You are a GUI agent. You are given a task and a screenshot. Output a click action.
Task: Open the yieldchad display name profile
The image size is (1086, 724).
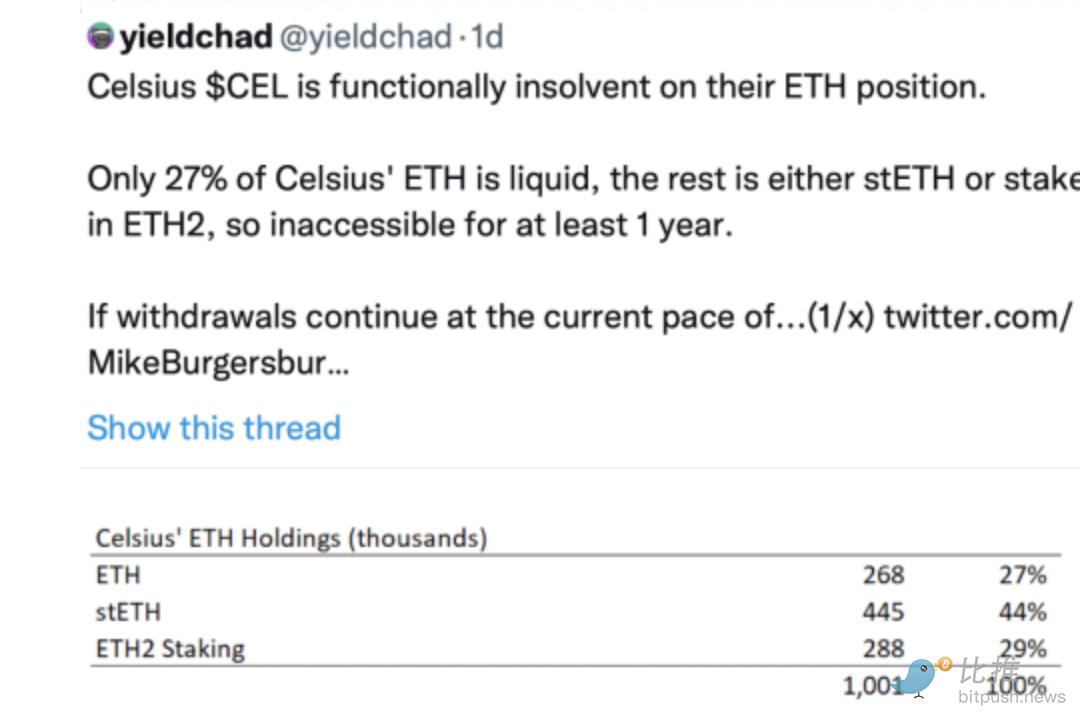[x=196, y=37]
